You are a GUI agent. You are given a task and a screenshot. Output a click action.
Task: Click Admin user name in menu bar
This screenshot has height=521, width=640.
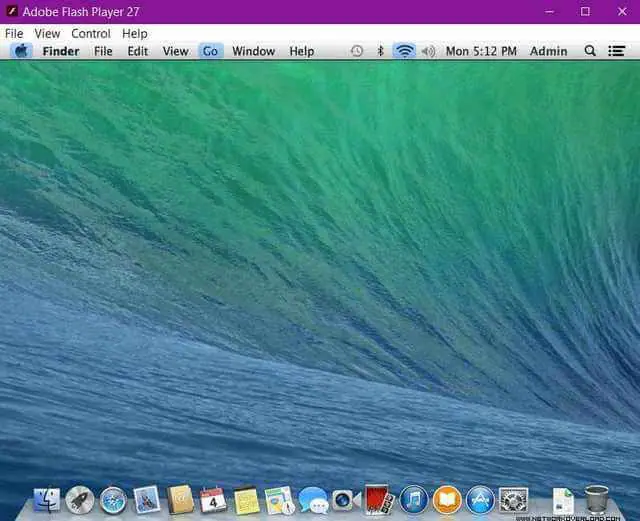coord(549,51)
